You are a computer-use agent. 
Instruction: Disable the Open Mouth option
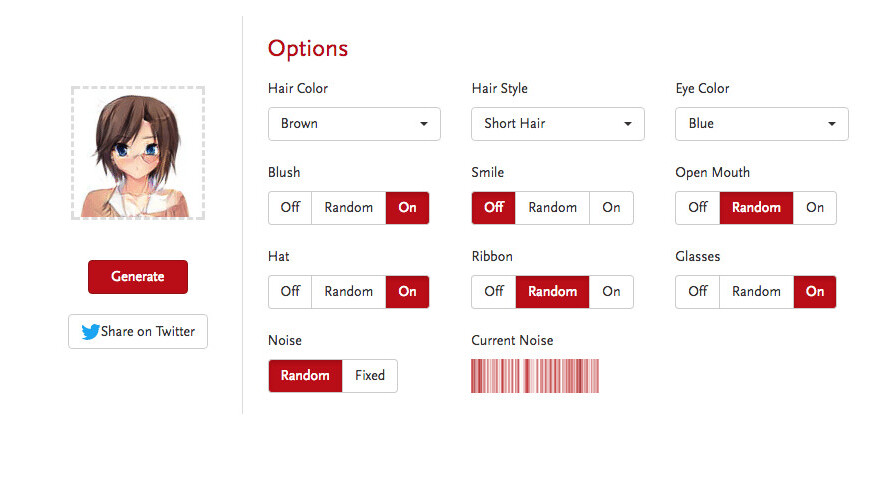(x=698, y=208)
